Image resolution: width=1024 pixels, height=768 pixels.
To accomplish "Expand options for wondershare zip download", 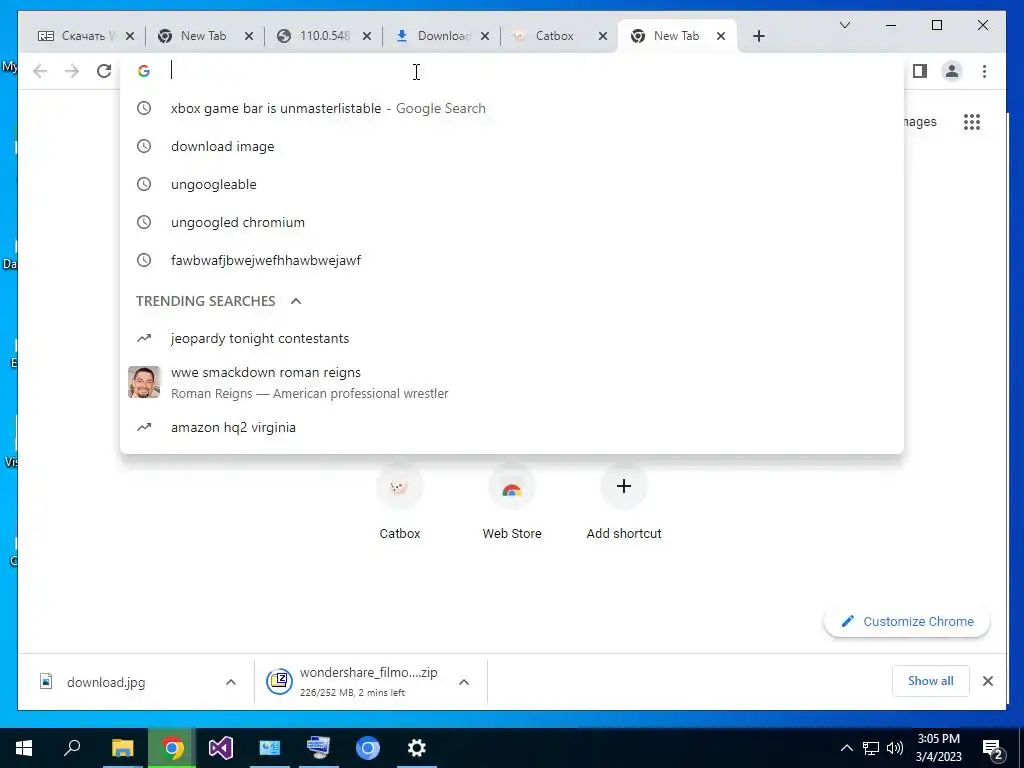I will pyautogui.click(x=464, y=682).
